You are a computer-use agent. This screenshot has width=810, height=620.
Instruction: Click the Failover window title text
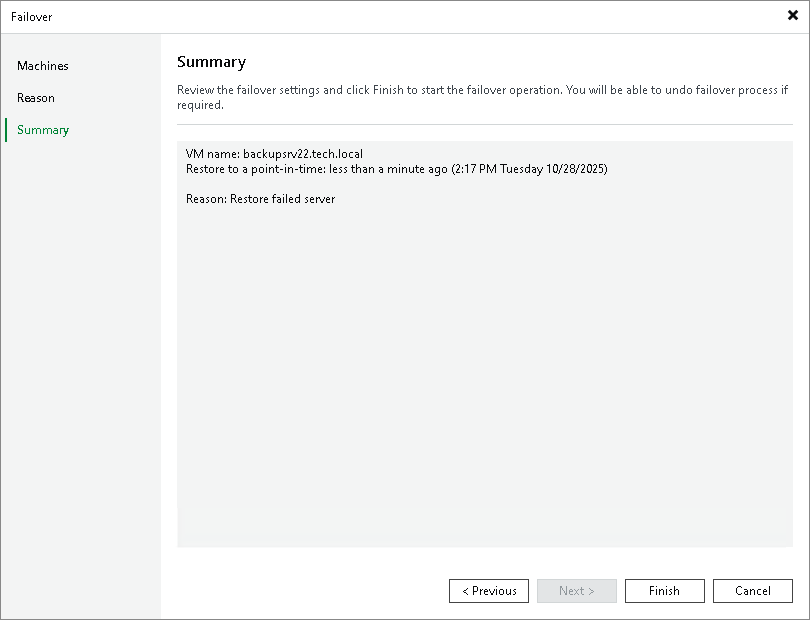pos(32,17)
